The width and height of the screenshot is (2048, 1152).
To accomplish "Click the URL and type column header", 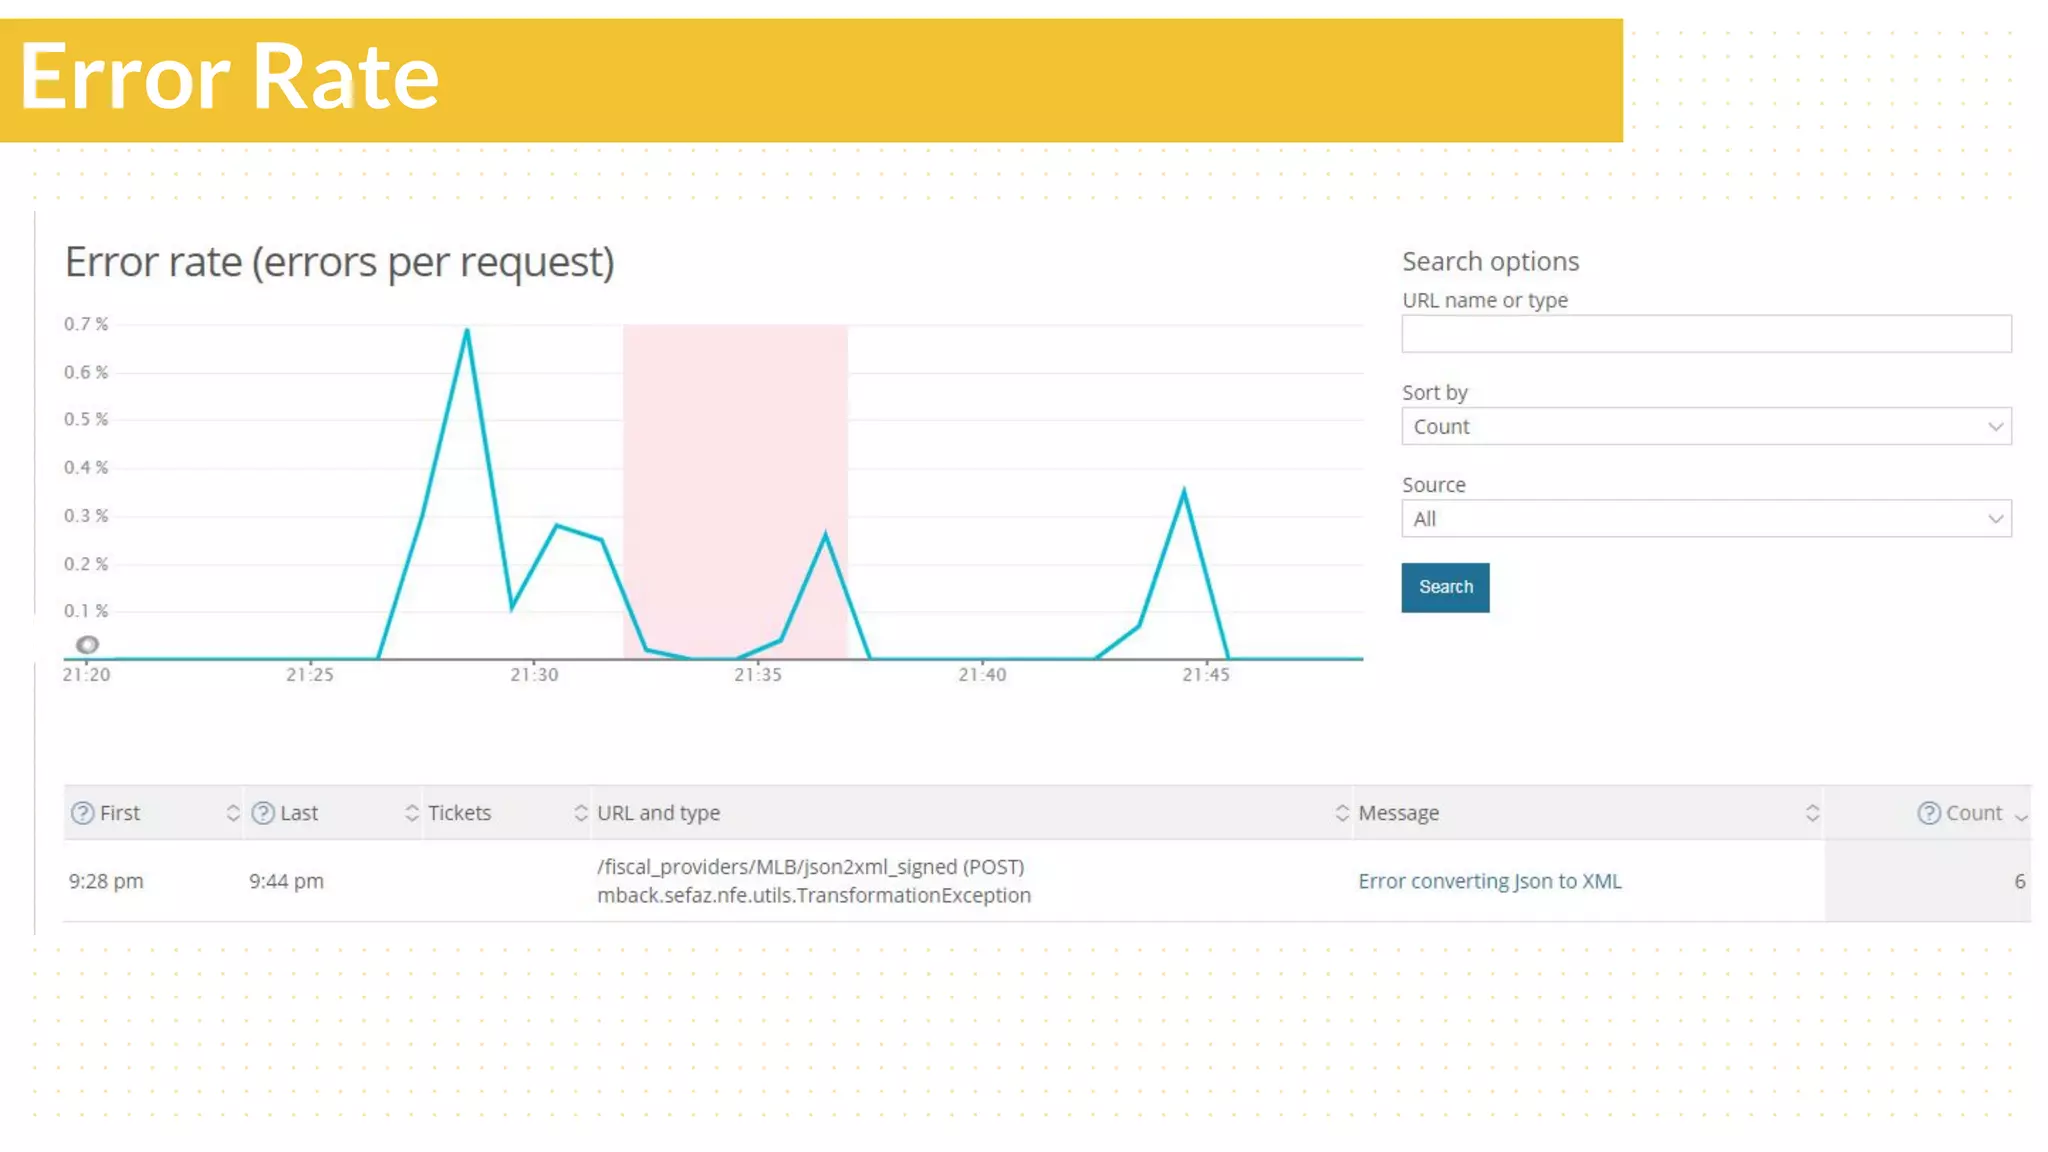I will [x=971, y=813].
